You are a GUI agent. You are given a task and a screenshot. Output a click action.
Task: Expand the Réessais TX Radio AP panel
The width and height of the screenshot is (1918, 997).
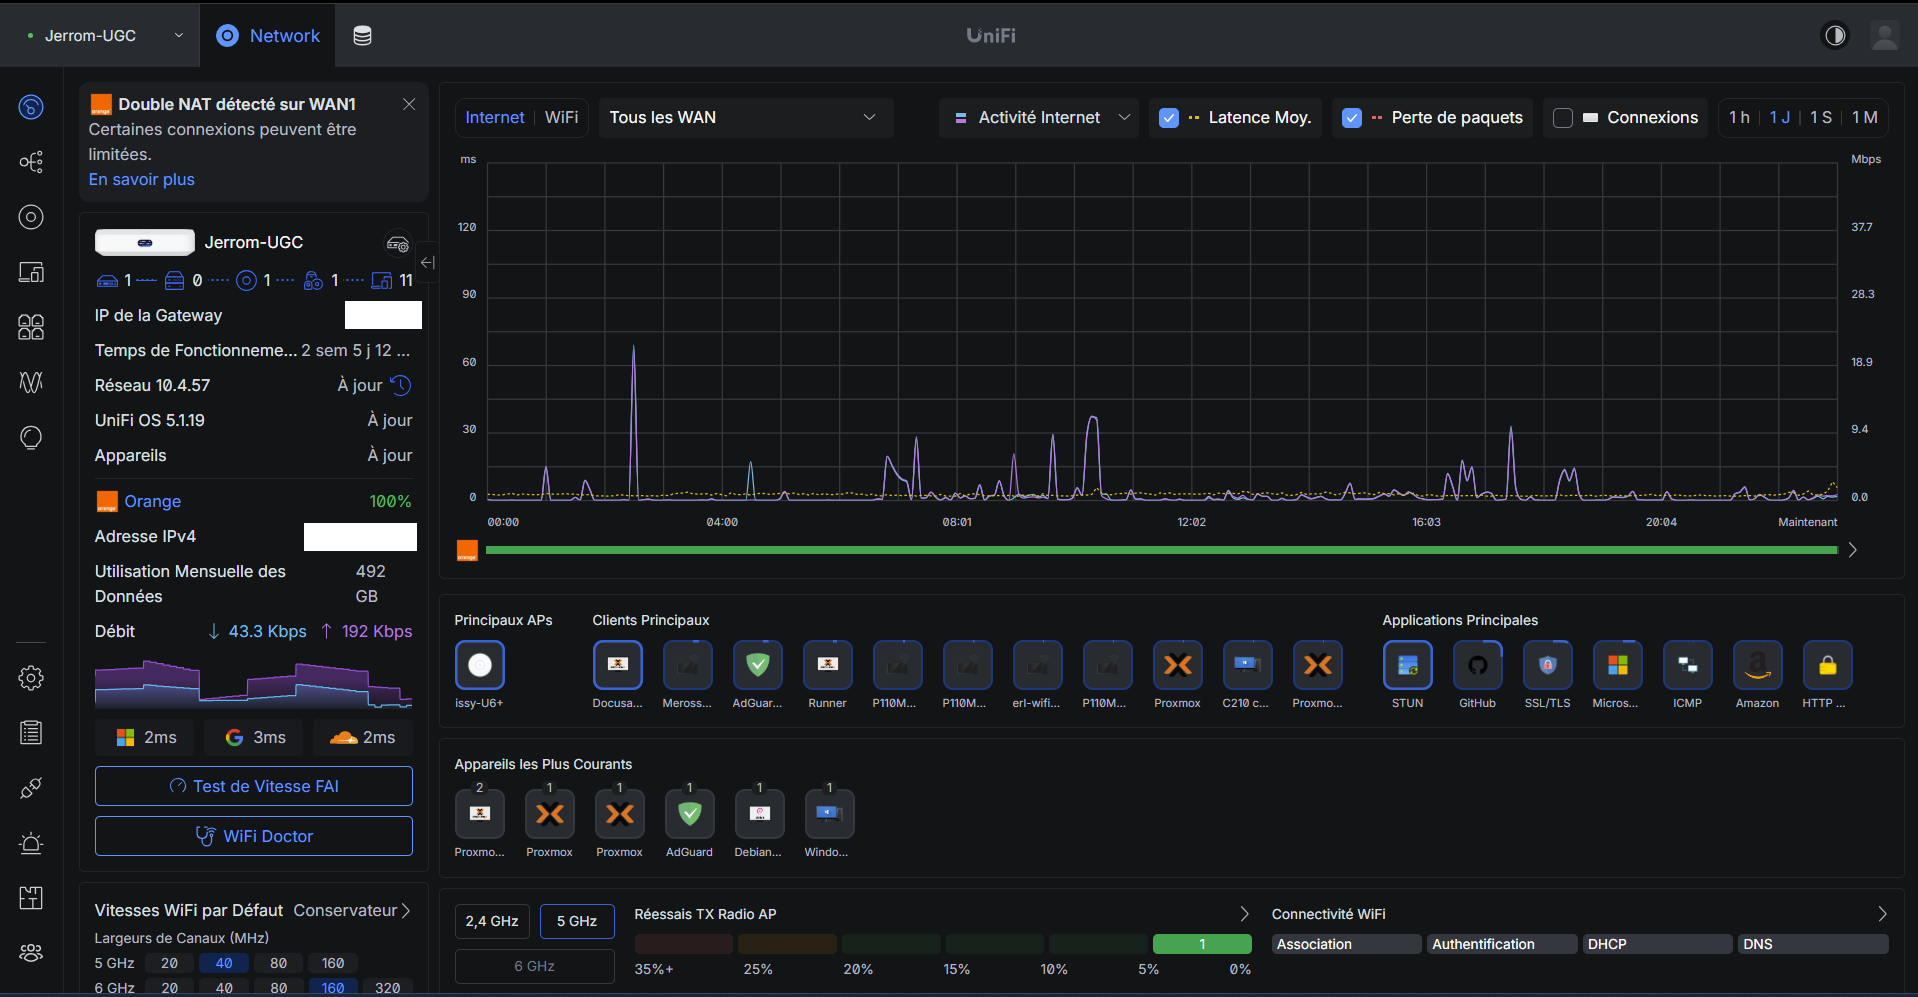tap(1244, 914)
